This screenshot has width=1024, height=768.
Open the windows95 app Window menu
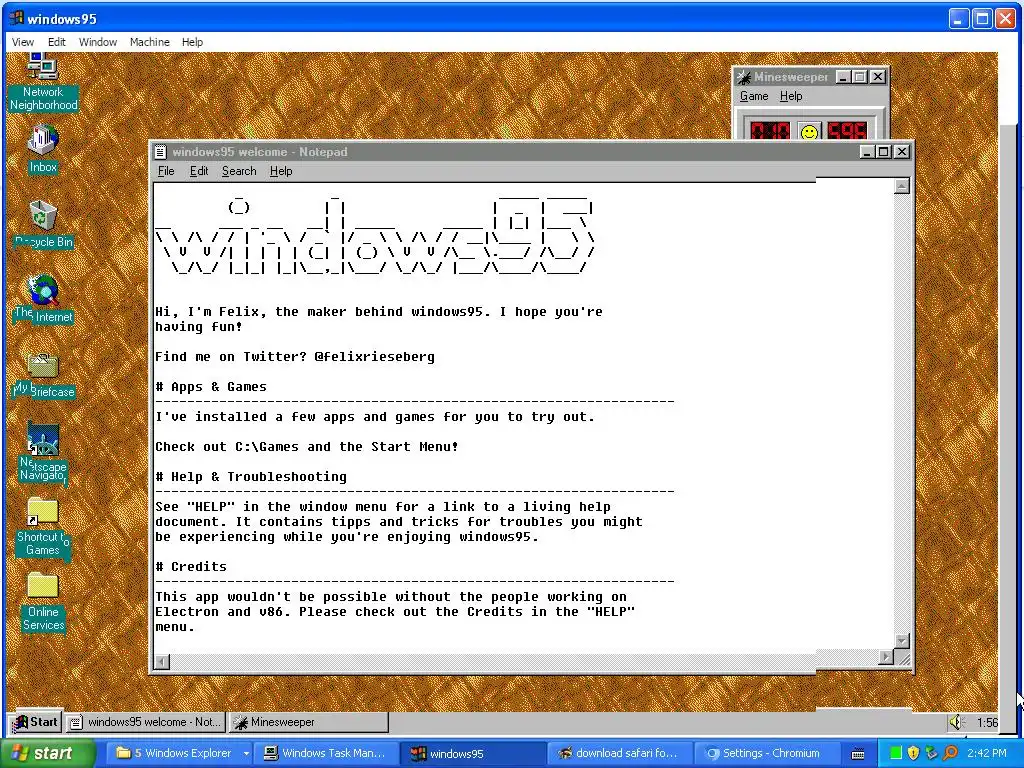[x=98, y=42]
